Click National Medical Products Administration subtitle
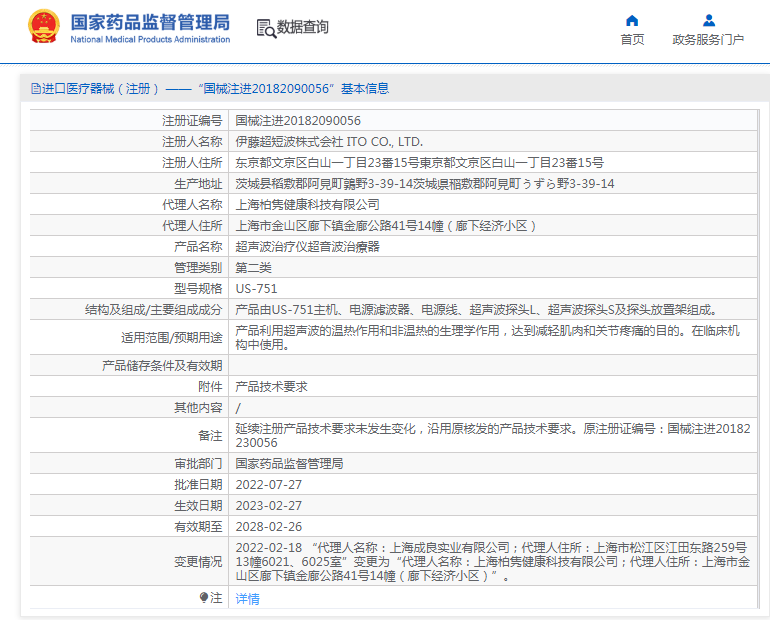The width and height of the screenshot is (770, 620). point(150,39)
